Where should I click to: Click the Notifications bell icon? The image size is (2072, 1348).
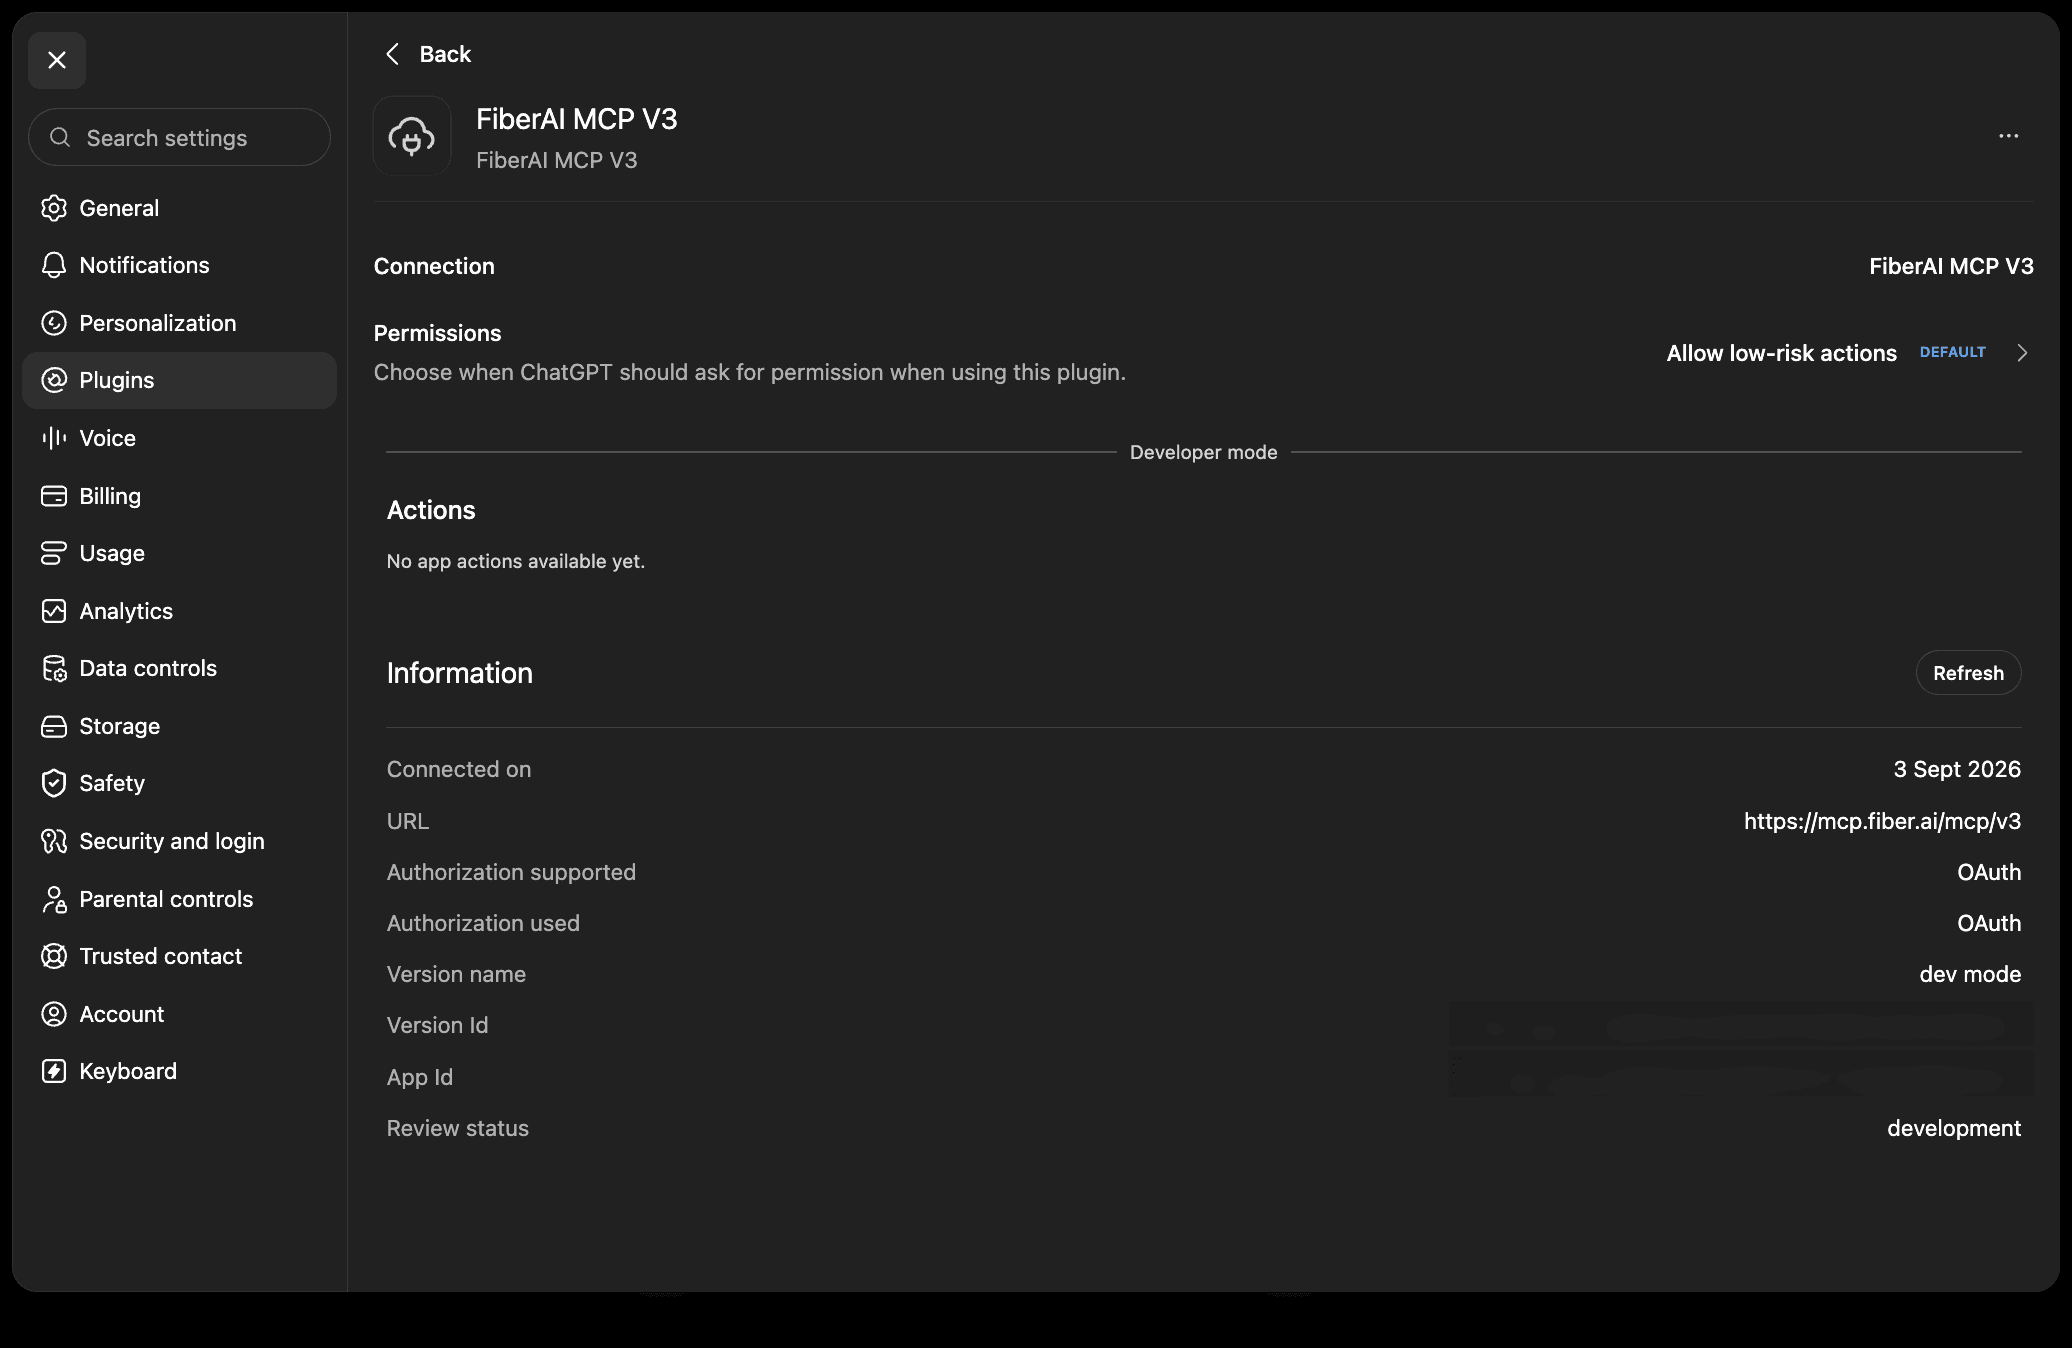click(x=54, y=265)
